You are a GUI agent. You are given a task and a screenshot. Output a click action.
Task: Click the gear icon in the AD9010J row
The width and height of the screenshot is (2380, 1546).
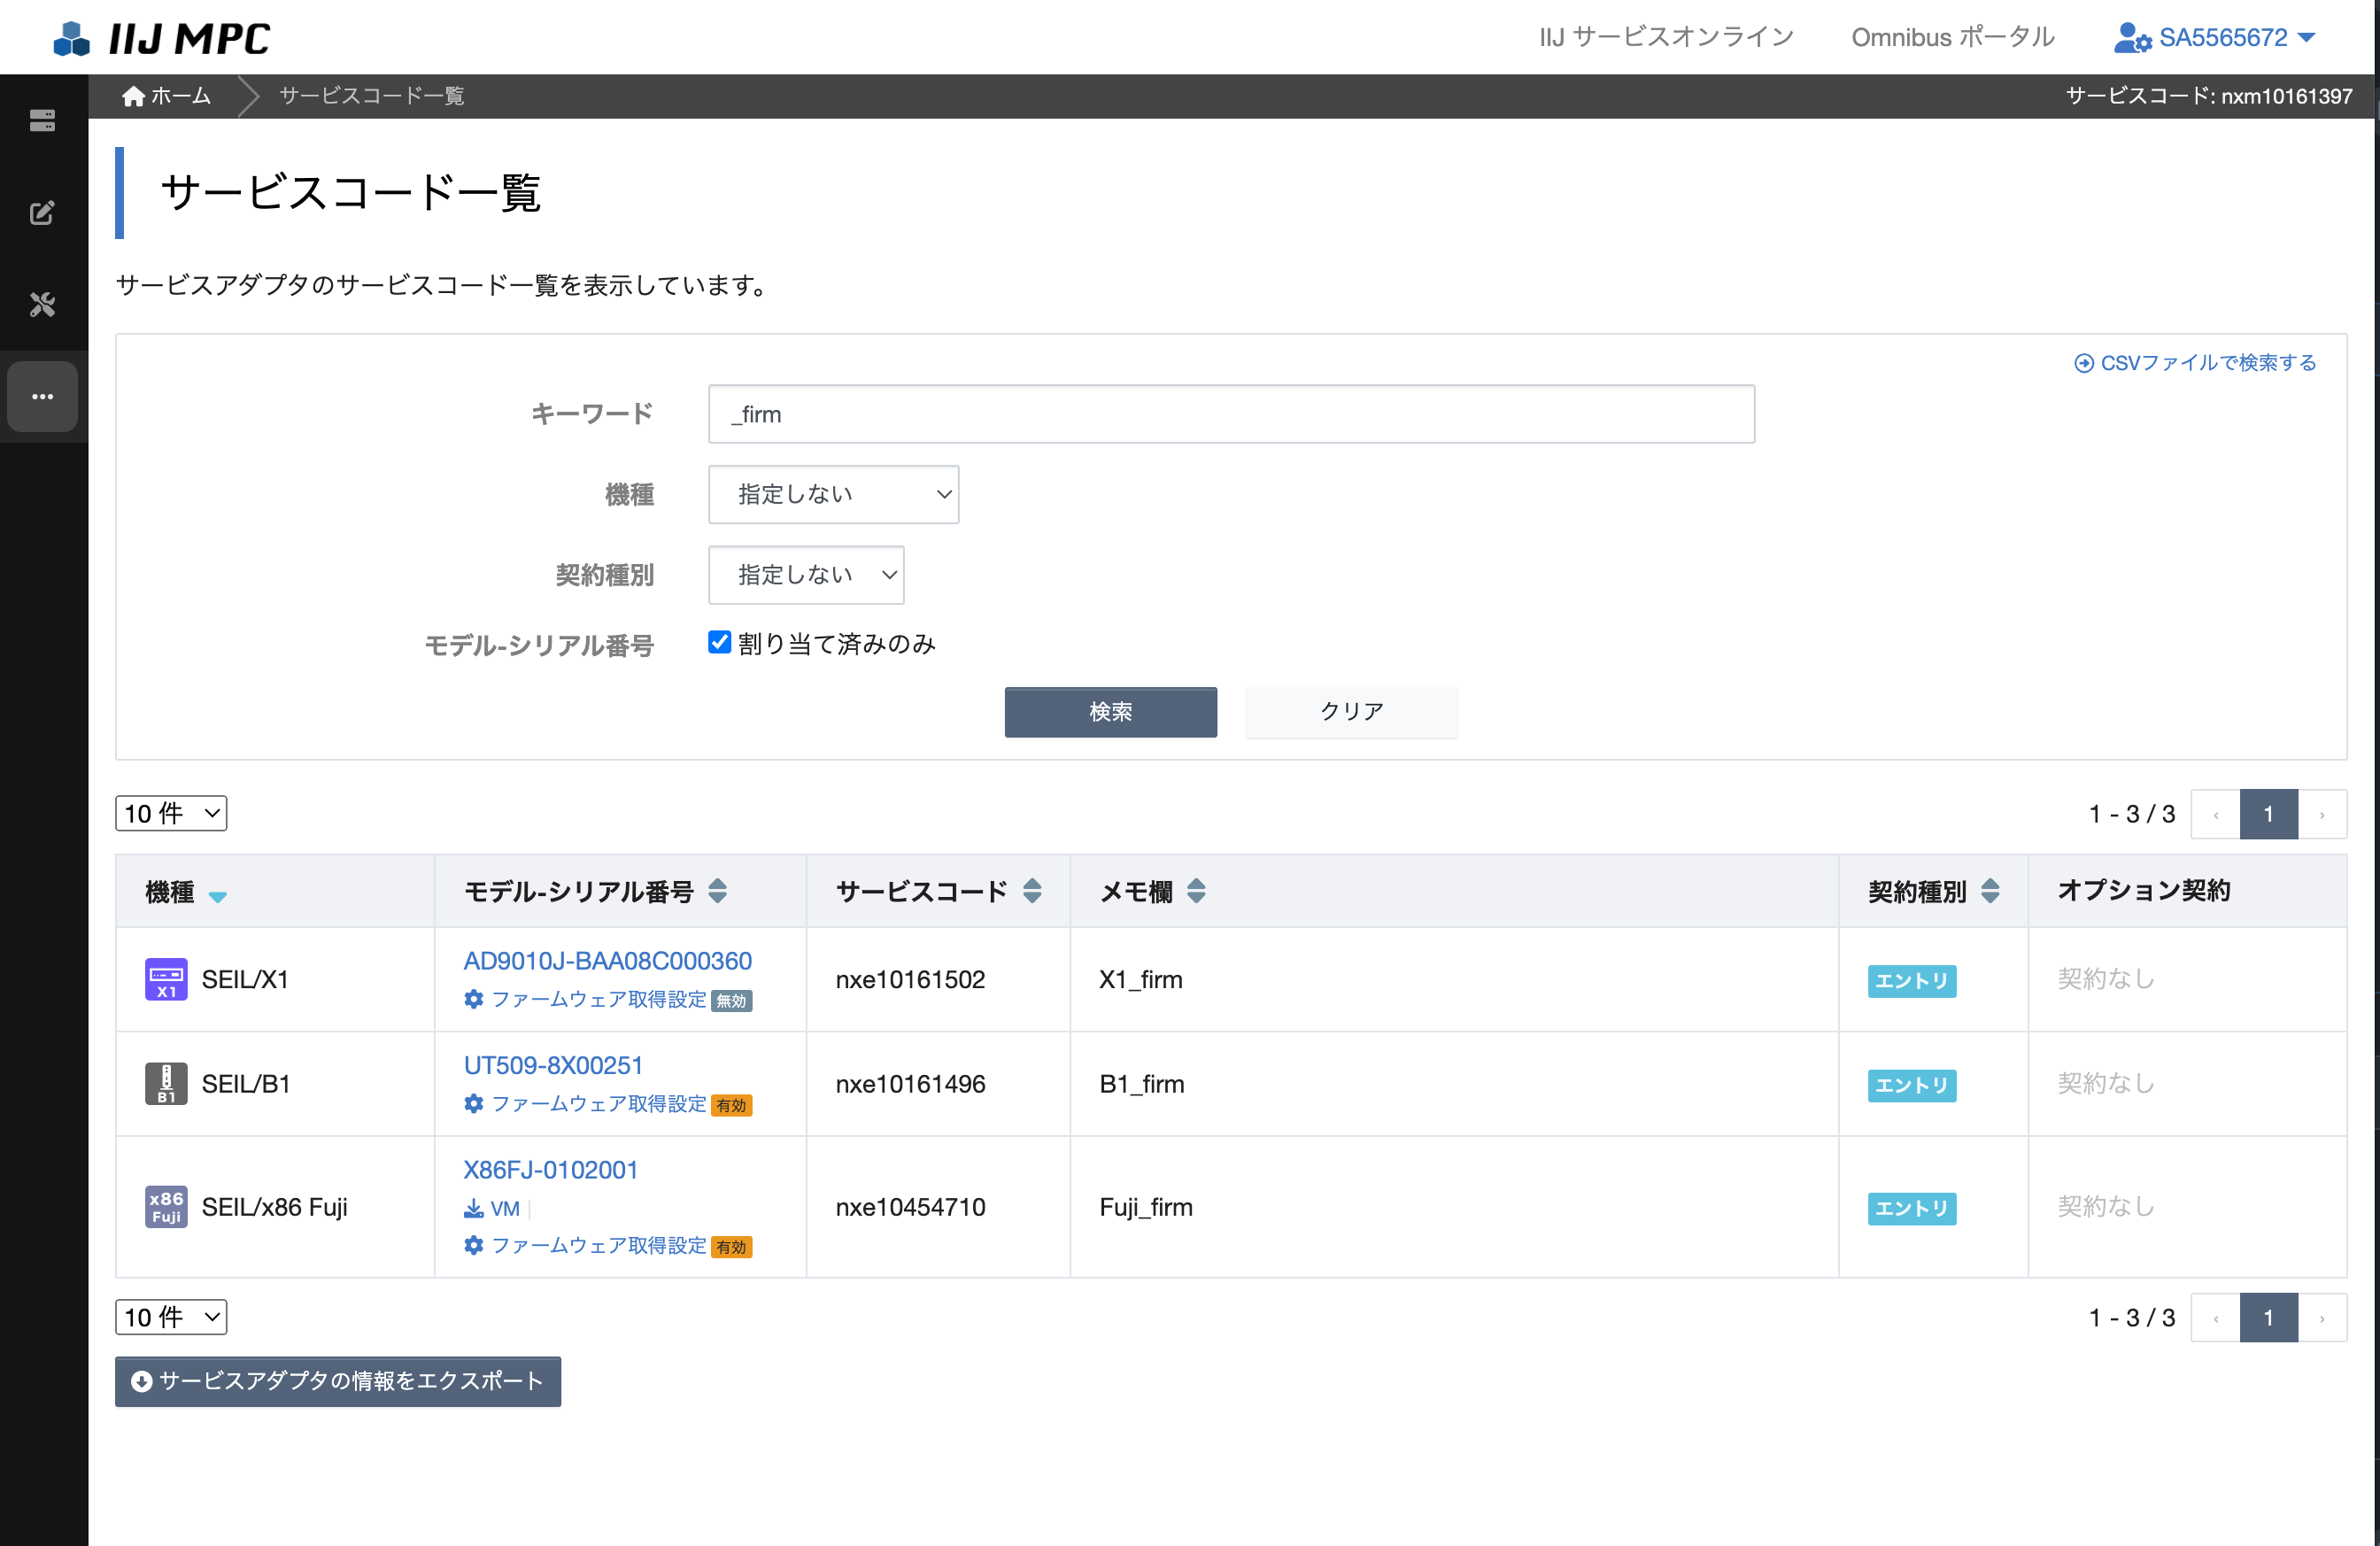(x=474, y=999)
